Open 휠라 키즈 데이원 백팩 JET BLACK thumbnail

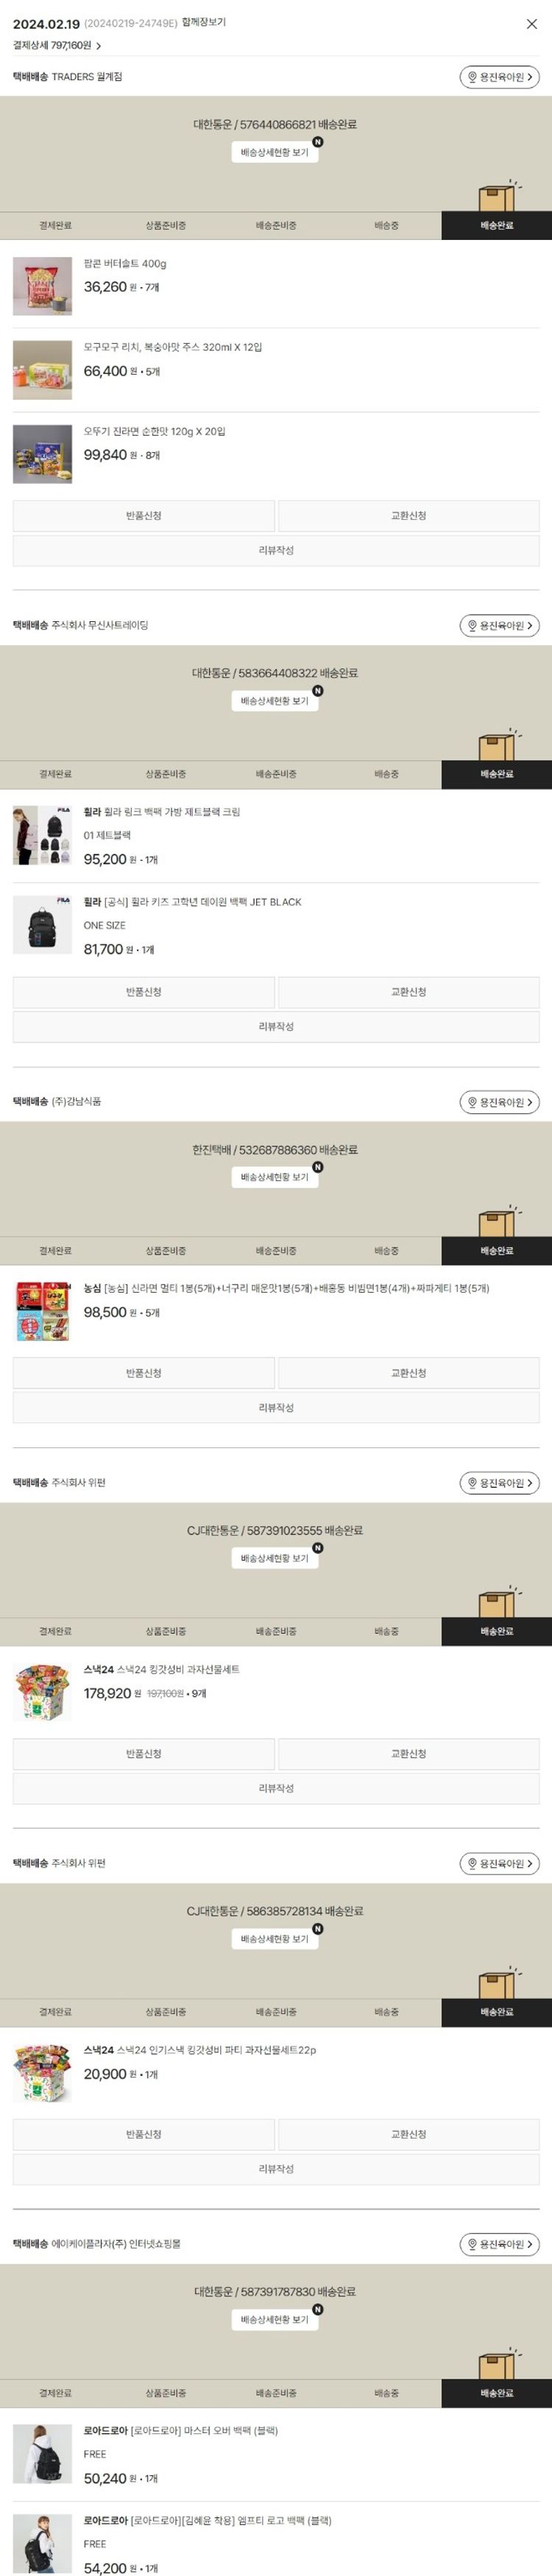point(42,925)
